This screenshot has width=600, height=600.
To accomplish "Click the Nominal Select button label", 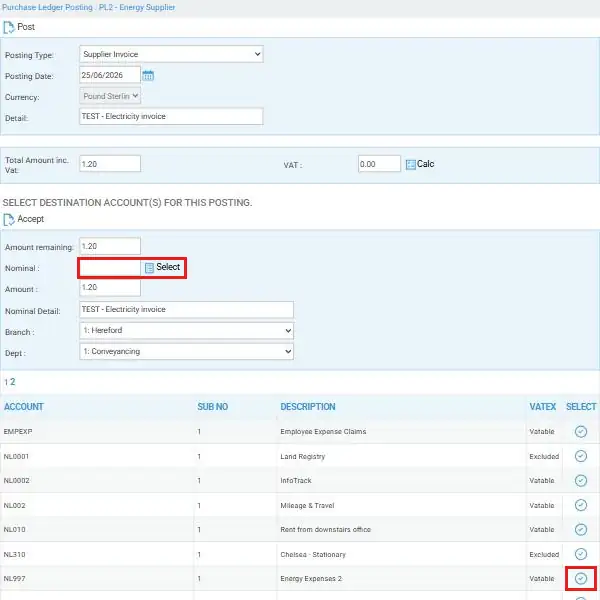I will click(x=168, y=267).
